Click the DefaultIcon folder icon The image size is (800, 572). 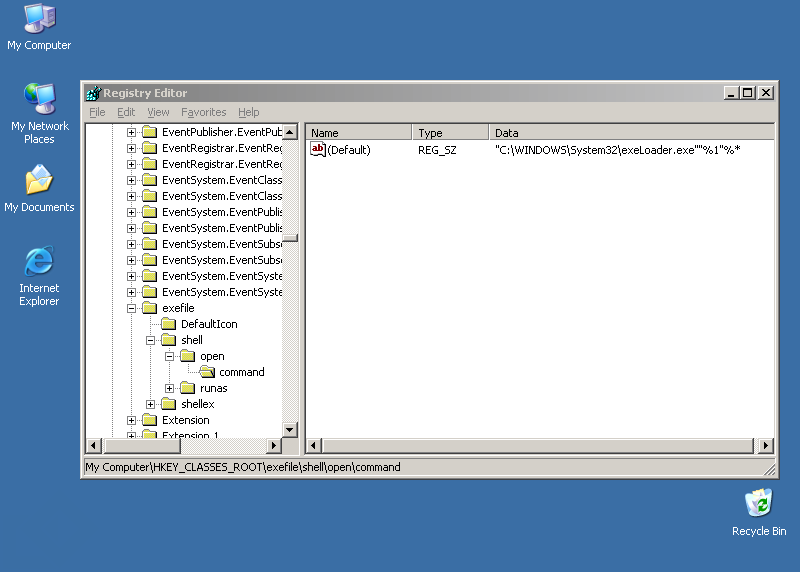pos(168,324)
